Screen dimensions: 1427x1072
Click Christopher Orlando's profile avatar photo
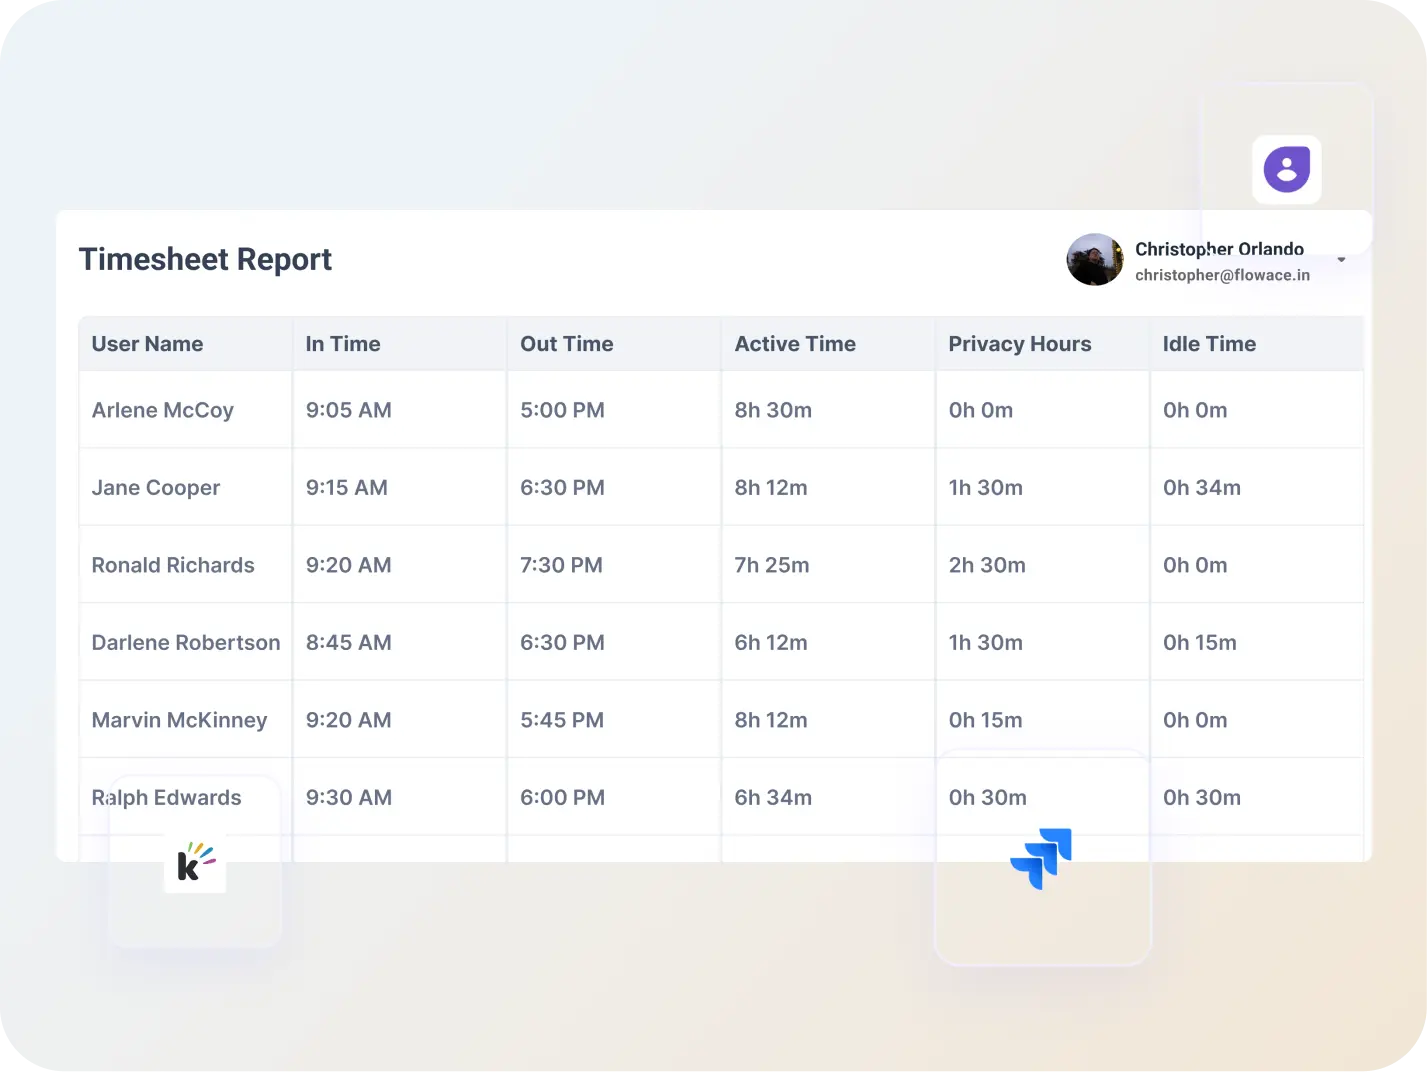(1095, 260)
